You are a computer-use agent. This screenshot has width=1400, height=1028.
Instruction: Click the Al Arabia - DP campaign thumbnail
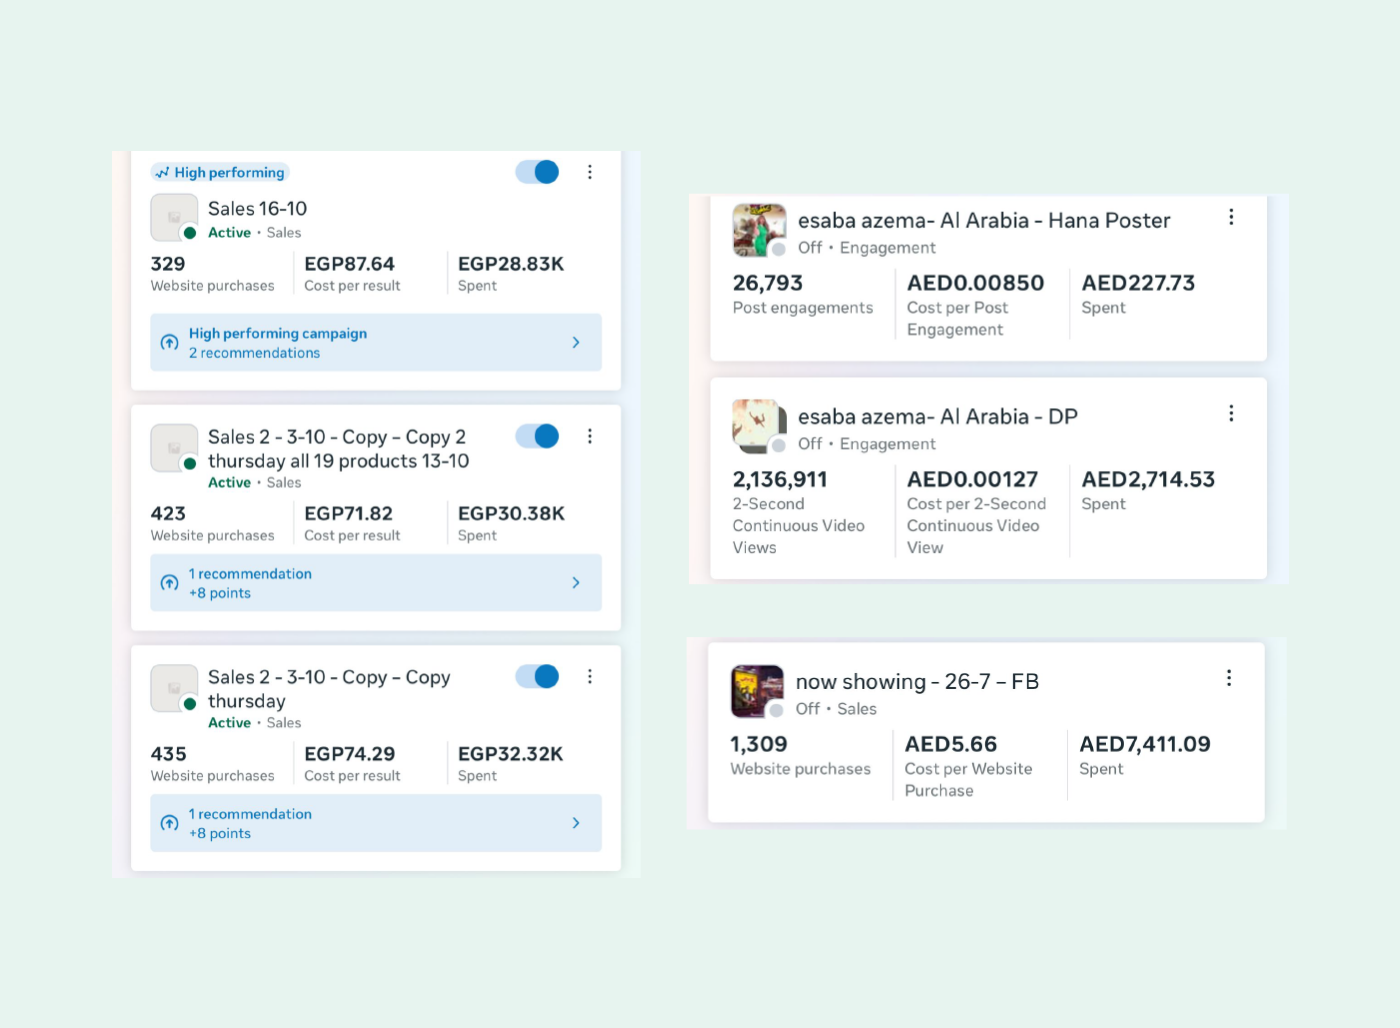[x=759, y=426]
